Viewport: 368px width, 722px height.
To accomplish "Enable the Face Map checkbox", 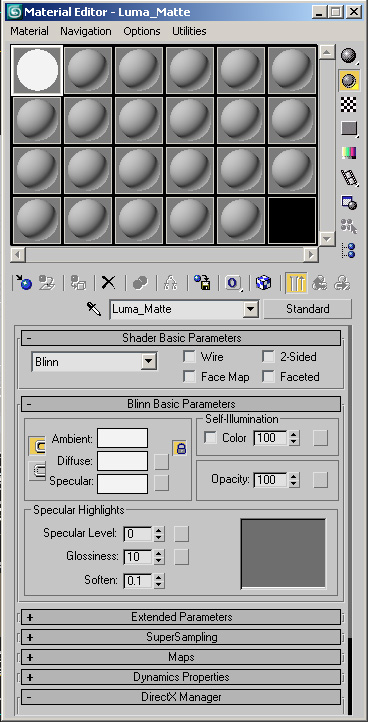I will (189, 377).
